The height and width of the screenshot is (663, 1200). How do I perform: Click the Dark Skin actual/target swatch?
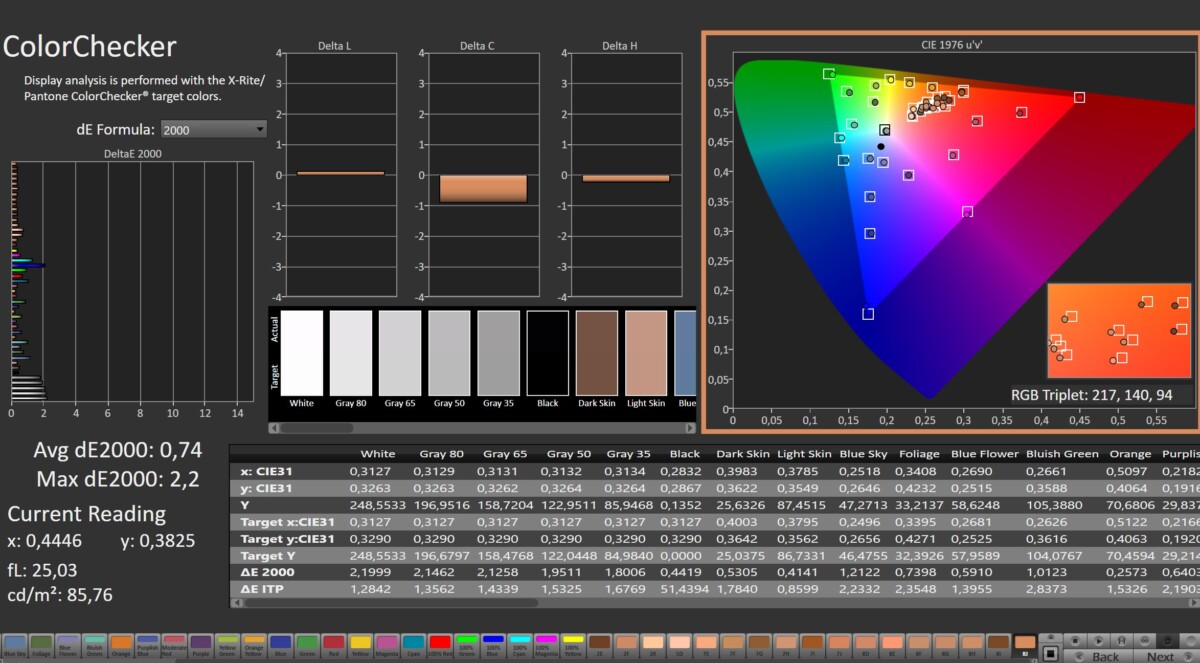coord(597,352)
